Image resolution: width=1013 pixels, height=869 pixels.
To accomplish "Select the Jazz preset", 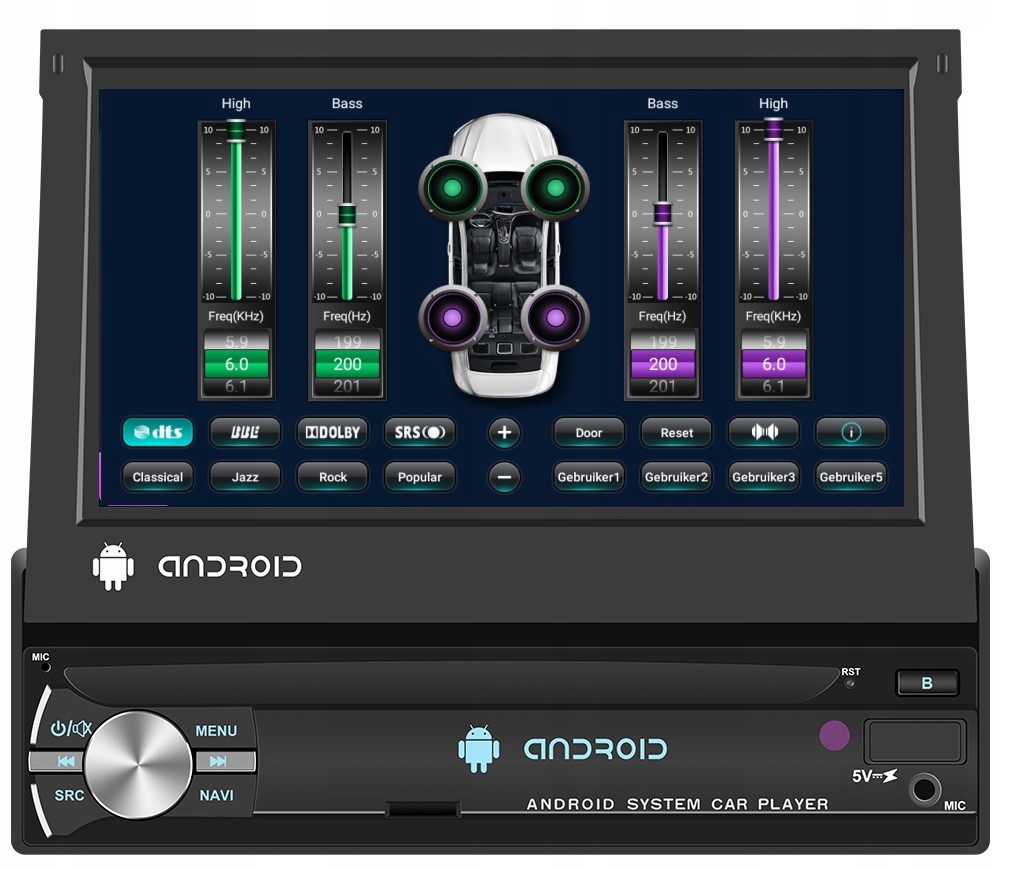I will (x=245, y=477).
